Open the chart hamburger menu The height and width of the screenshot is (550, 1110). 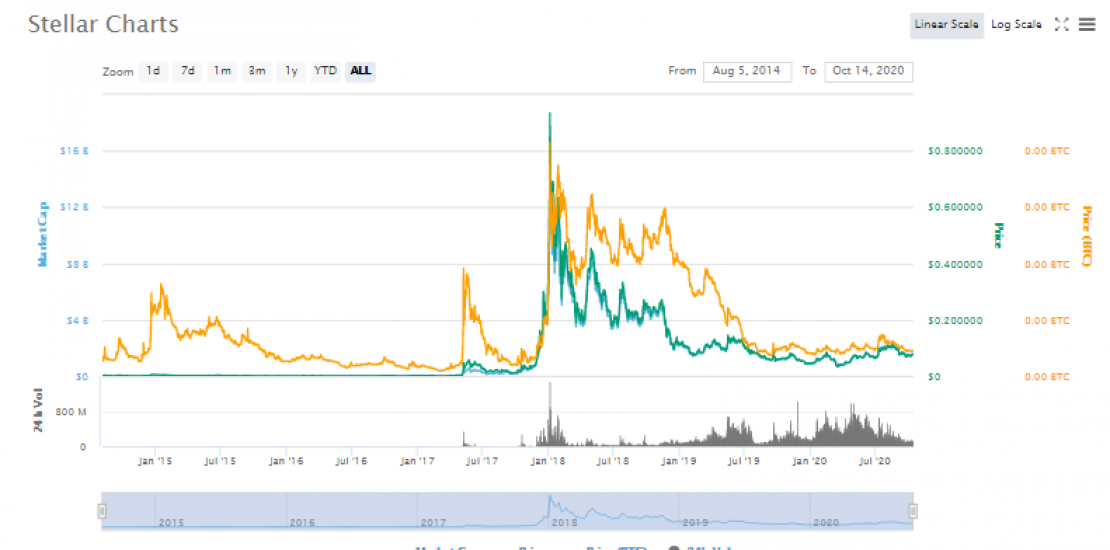1087,25
